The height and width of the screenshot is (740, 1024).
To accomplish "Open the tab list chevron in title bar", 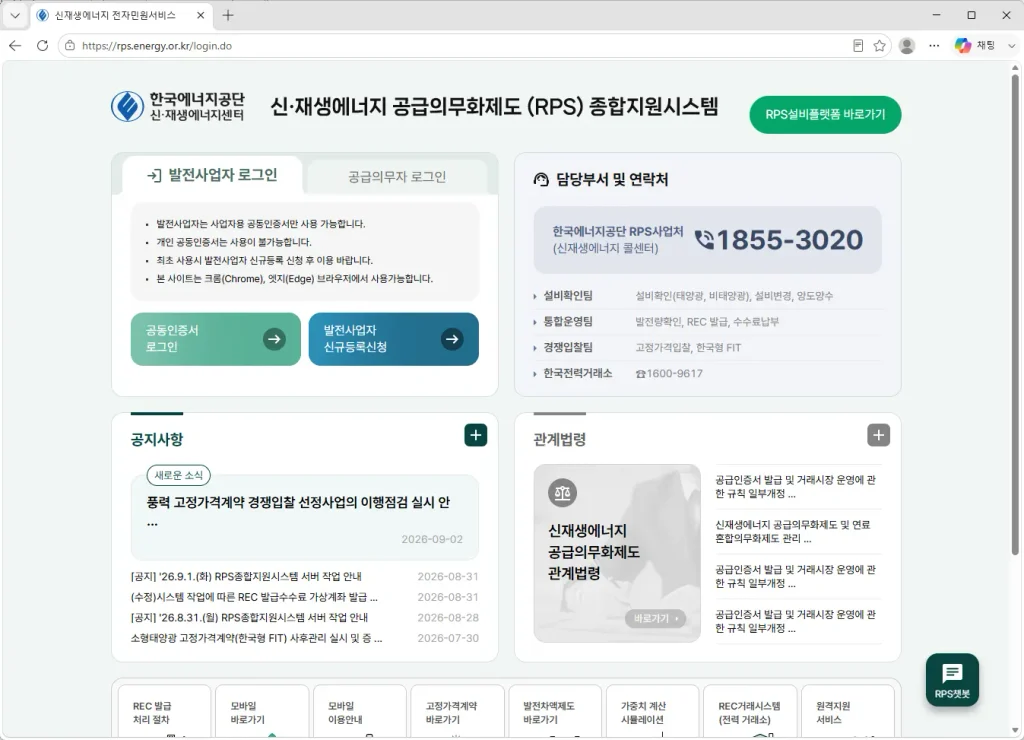I will coord(14,15).
